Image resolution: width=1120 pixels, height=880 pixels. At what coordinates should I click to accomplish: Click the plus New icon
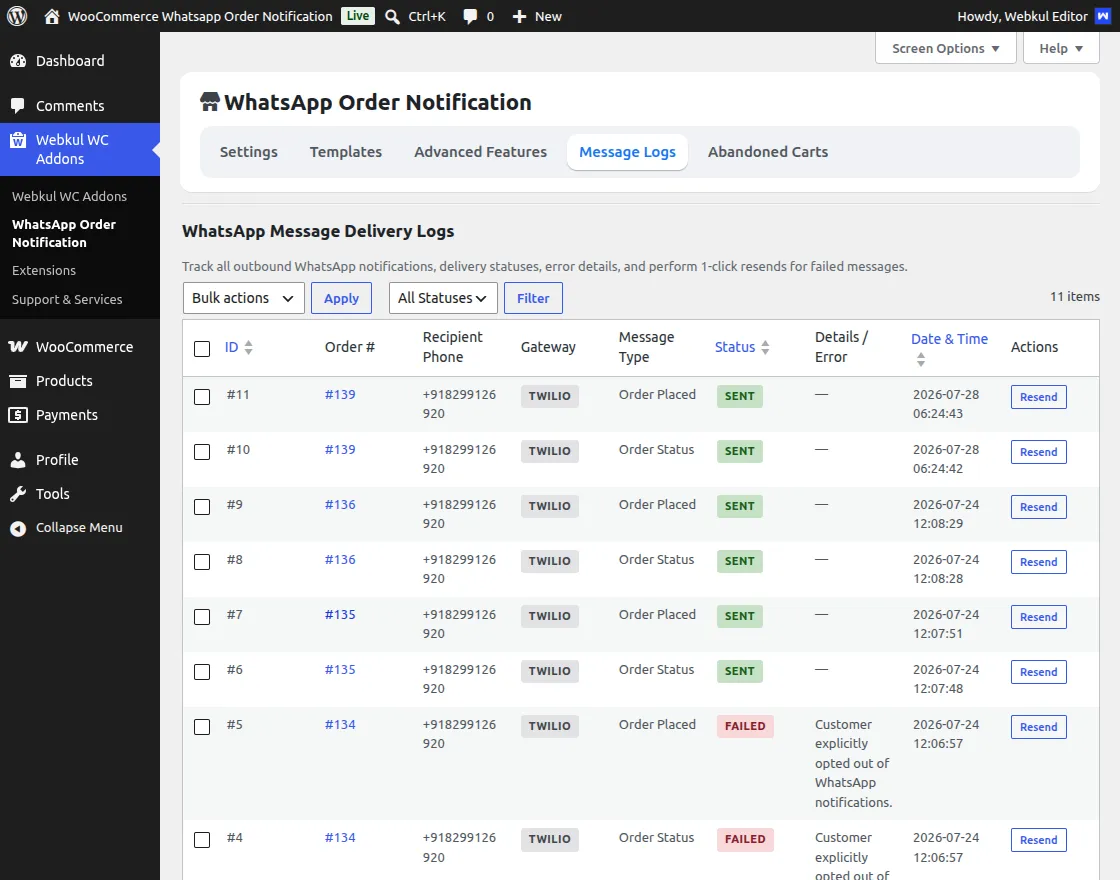pyautogui.click(x=519, y=16)
